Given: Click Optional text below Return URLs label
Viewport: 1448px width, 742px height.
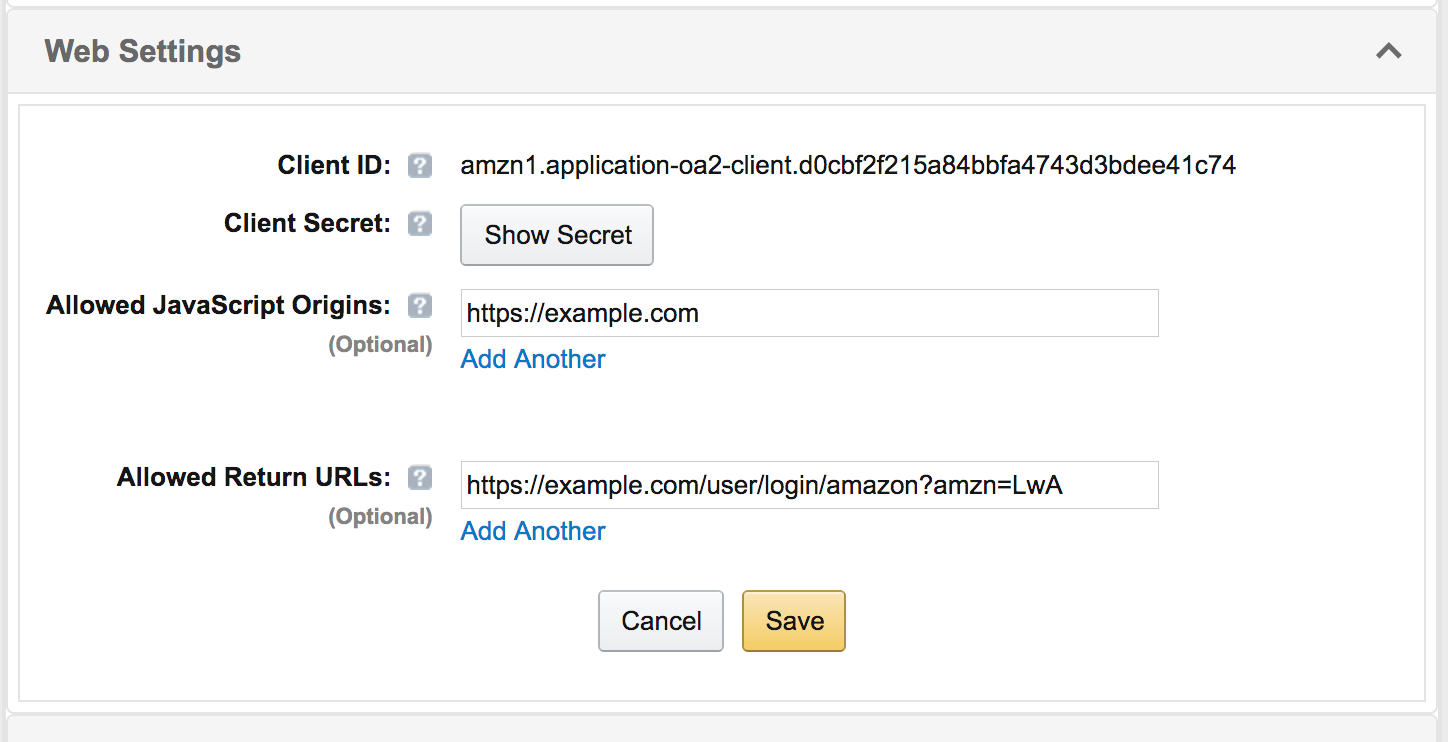Looking at the screenshot, I should 380,516.
